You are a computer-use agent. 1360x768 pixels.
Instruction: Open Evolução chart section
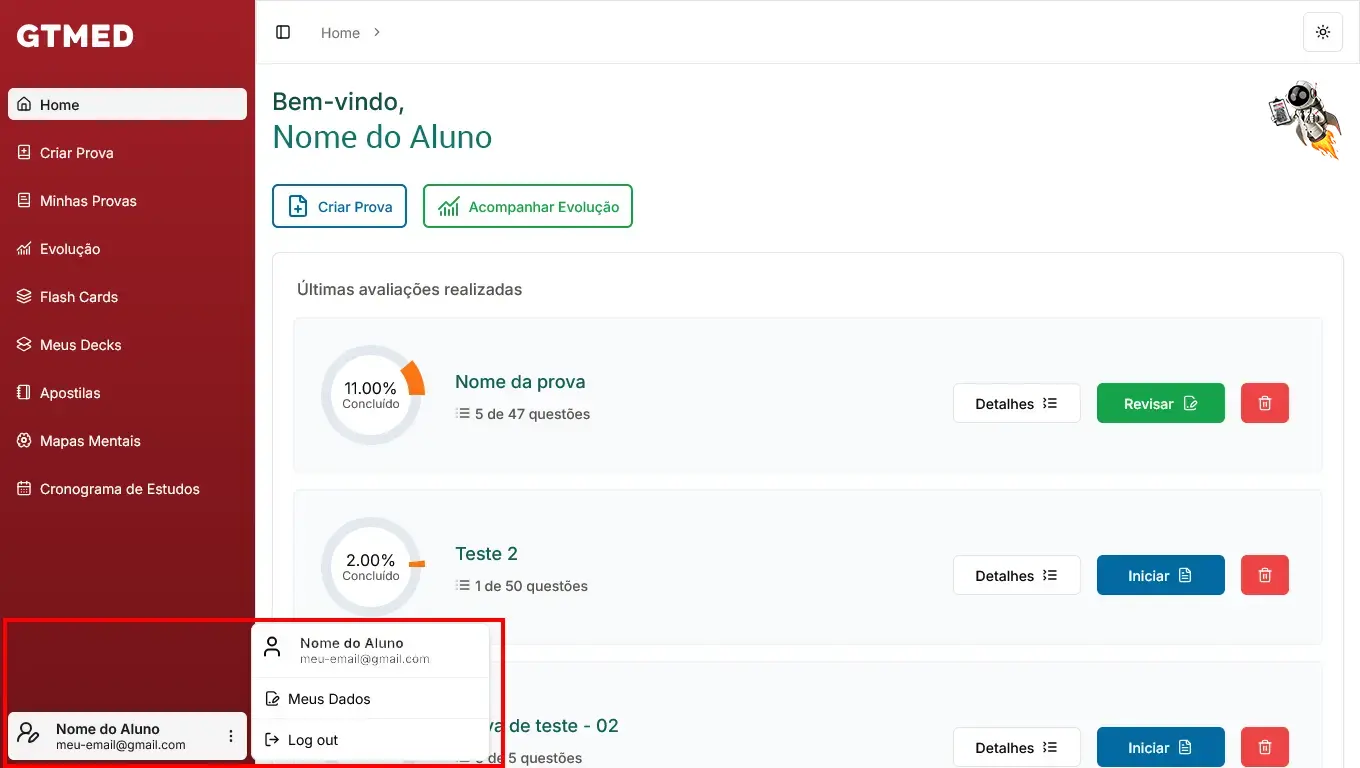[70, 249]
